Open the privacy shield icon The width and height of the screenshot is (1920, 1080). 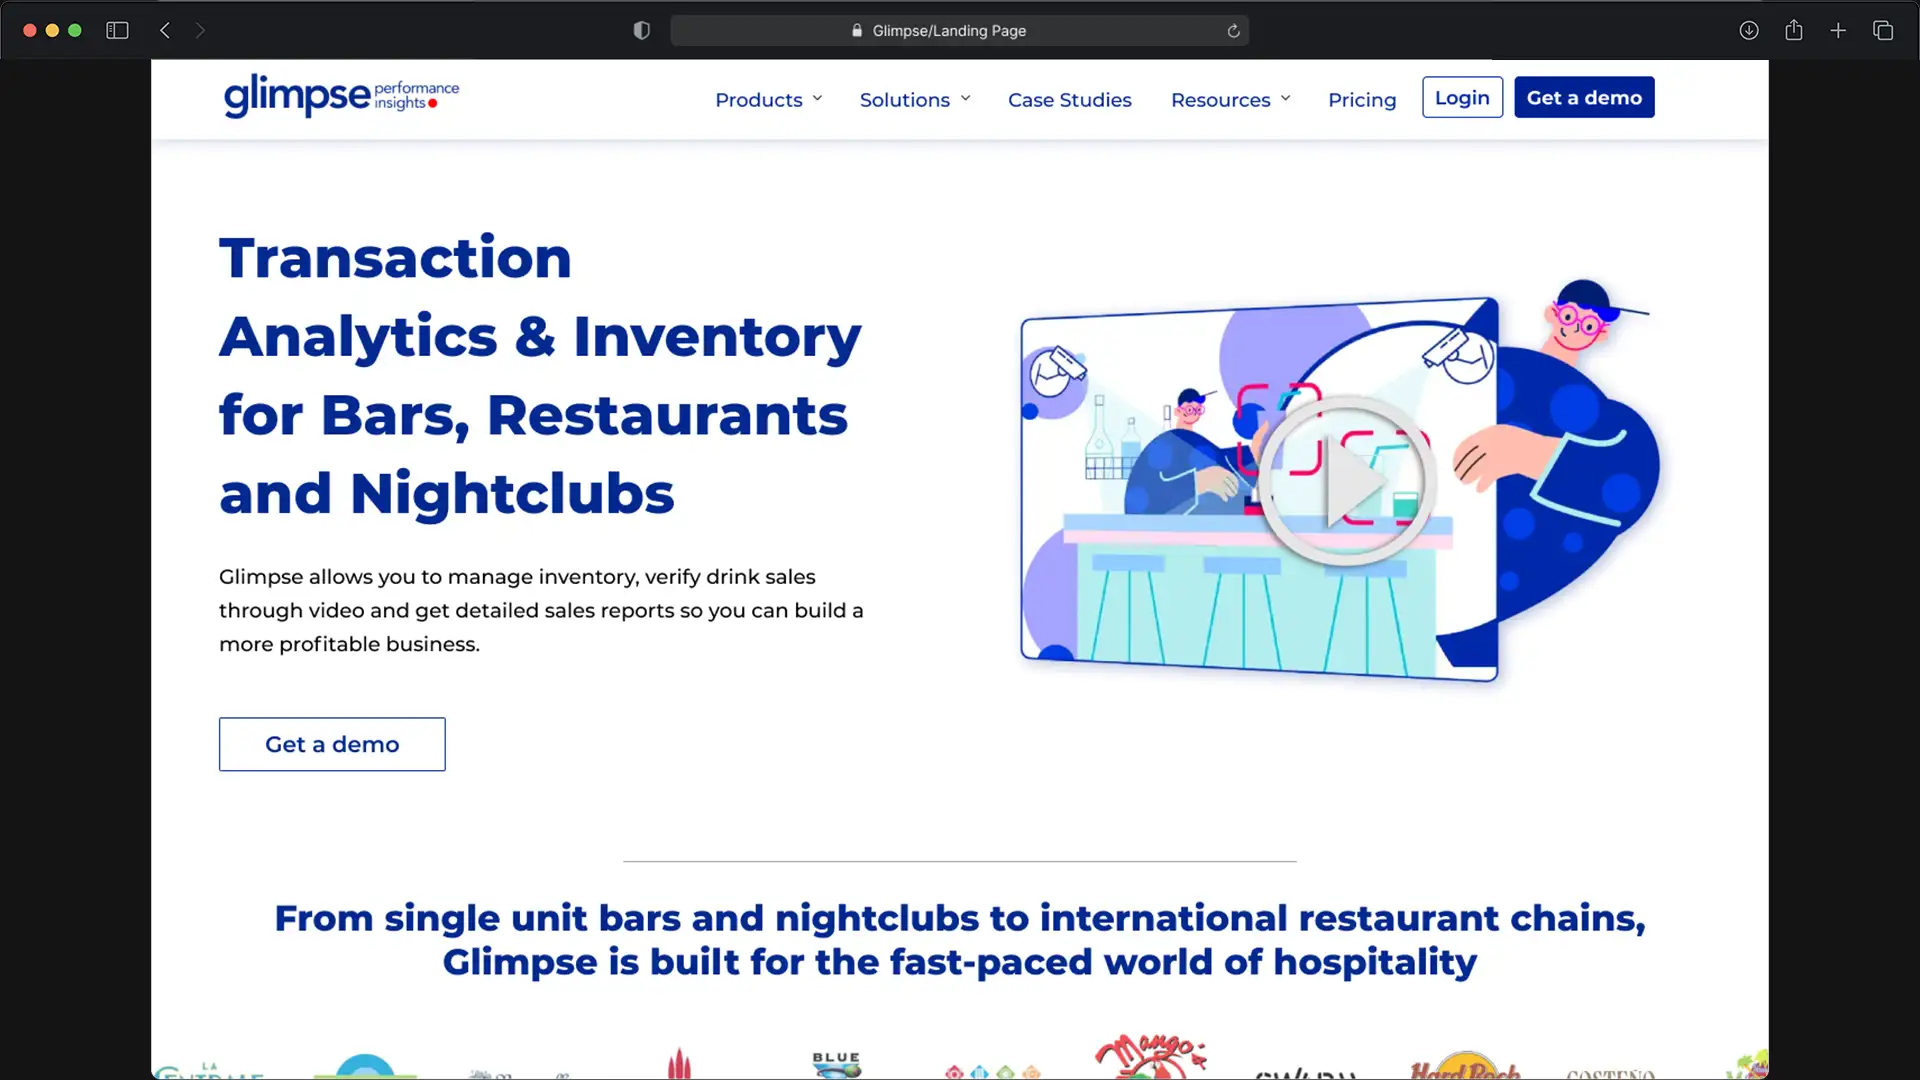click(642, 31)
